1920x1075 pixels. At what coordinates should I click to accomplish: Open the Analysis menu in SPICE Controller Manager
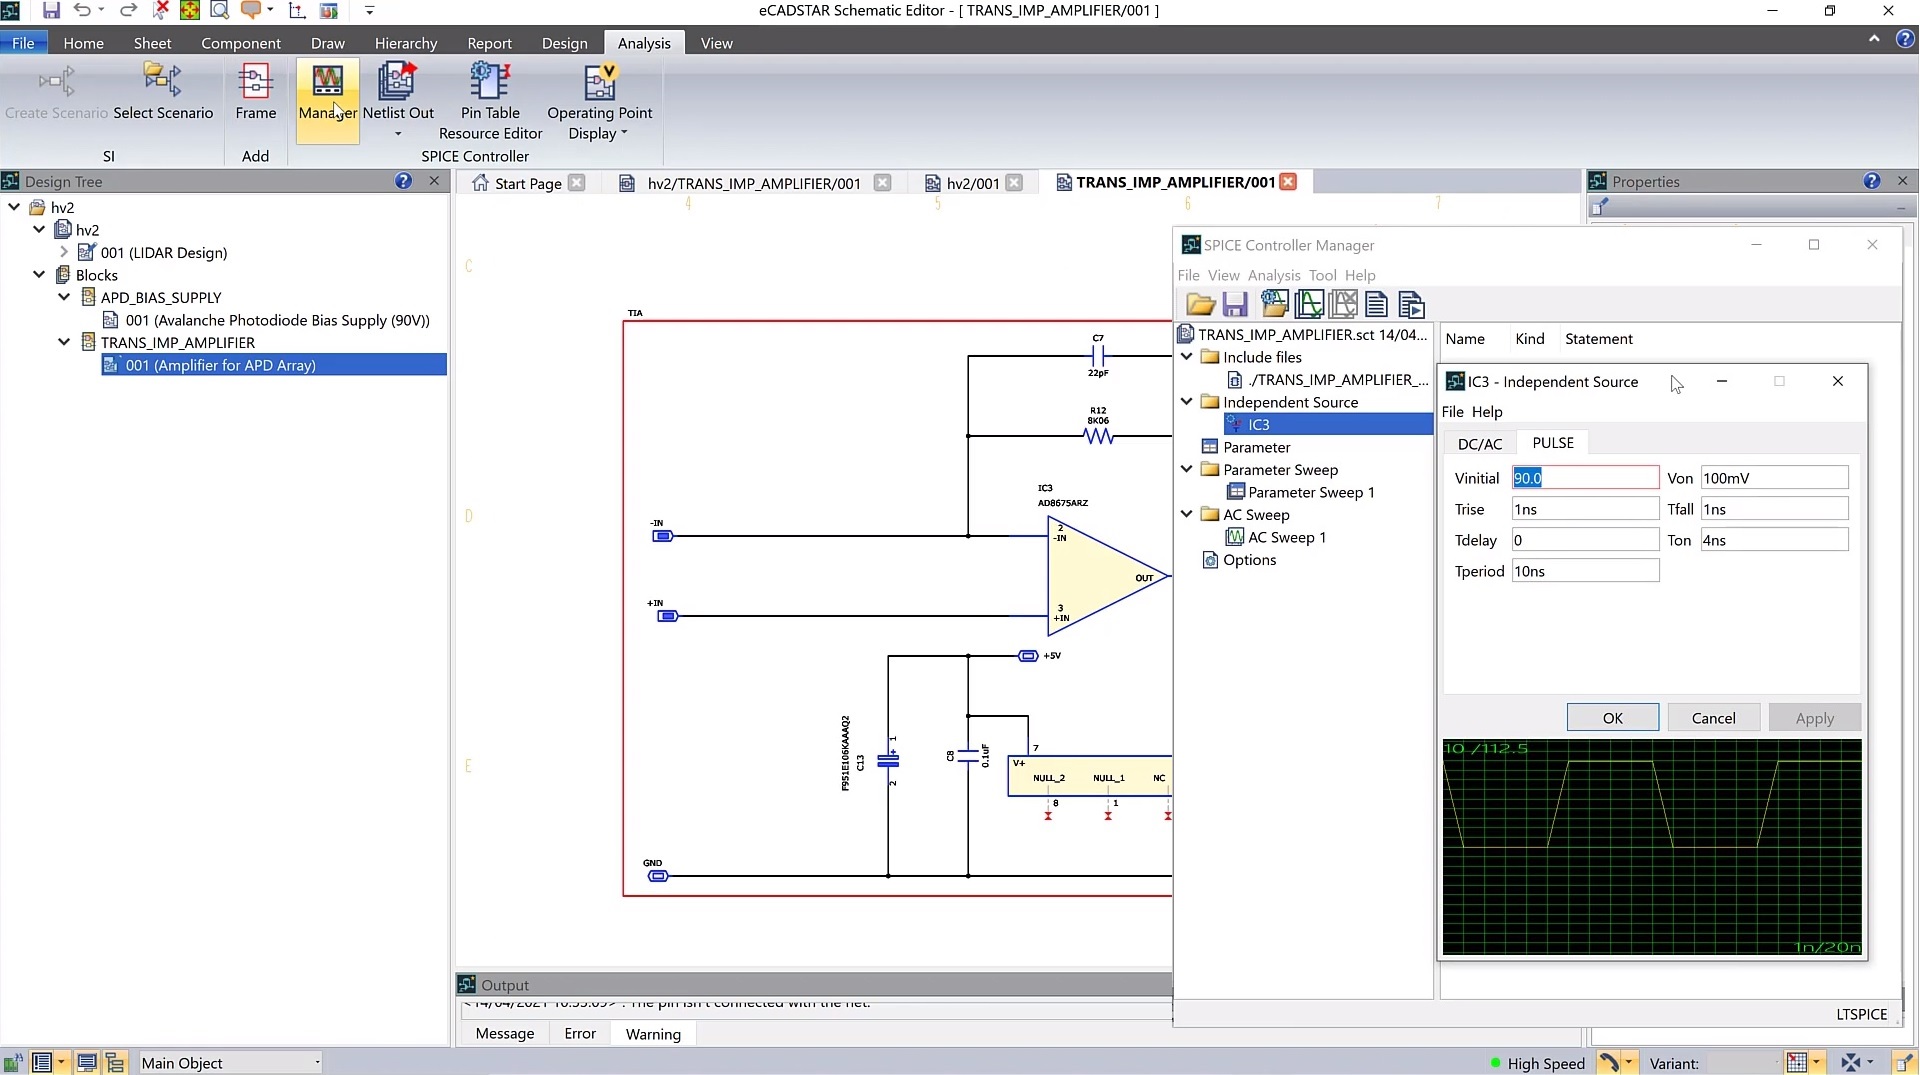1274,275
